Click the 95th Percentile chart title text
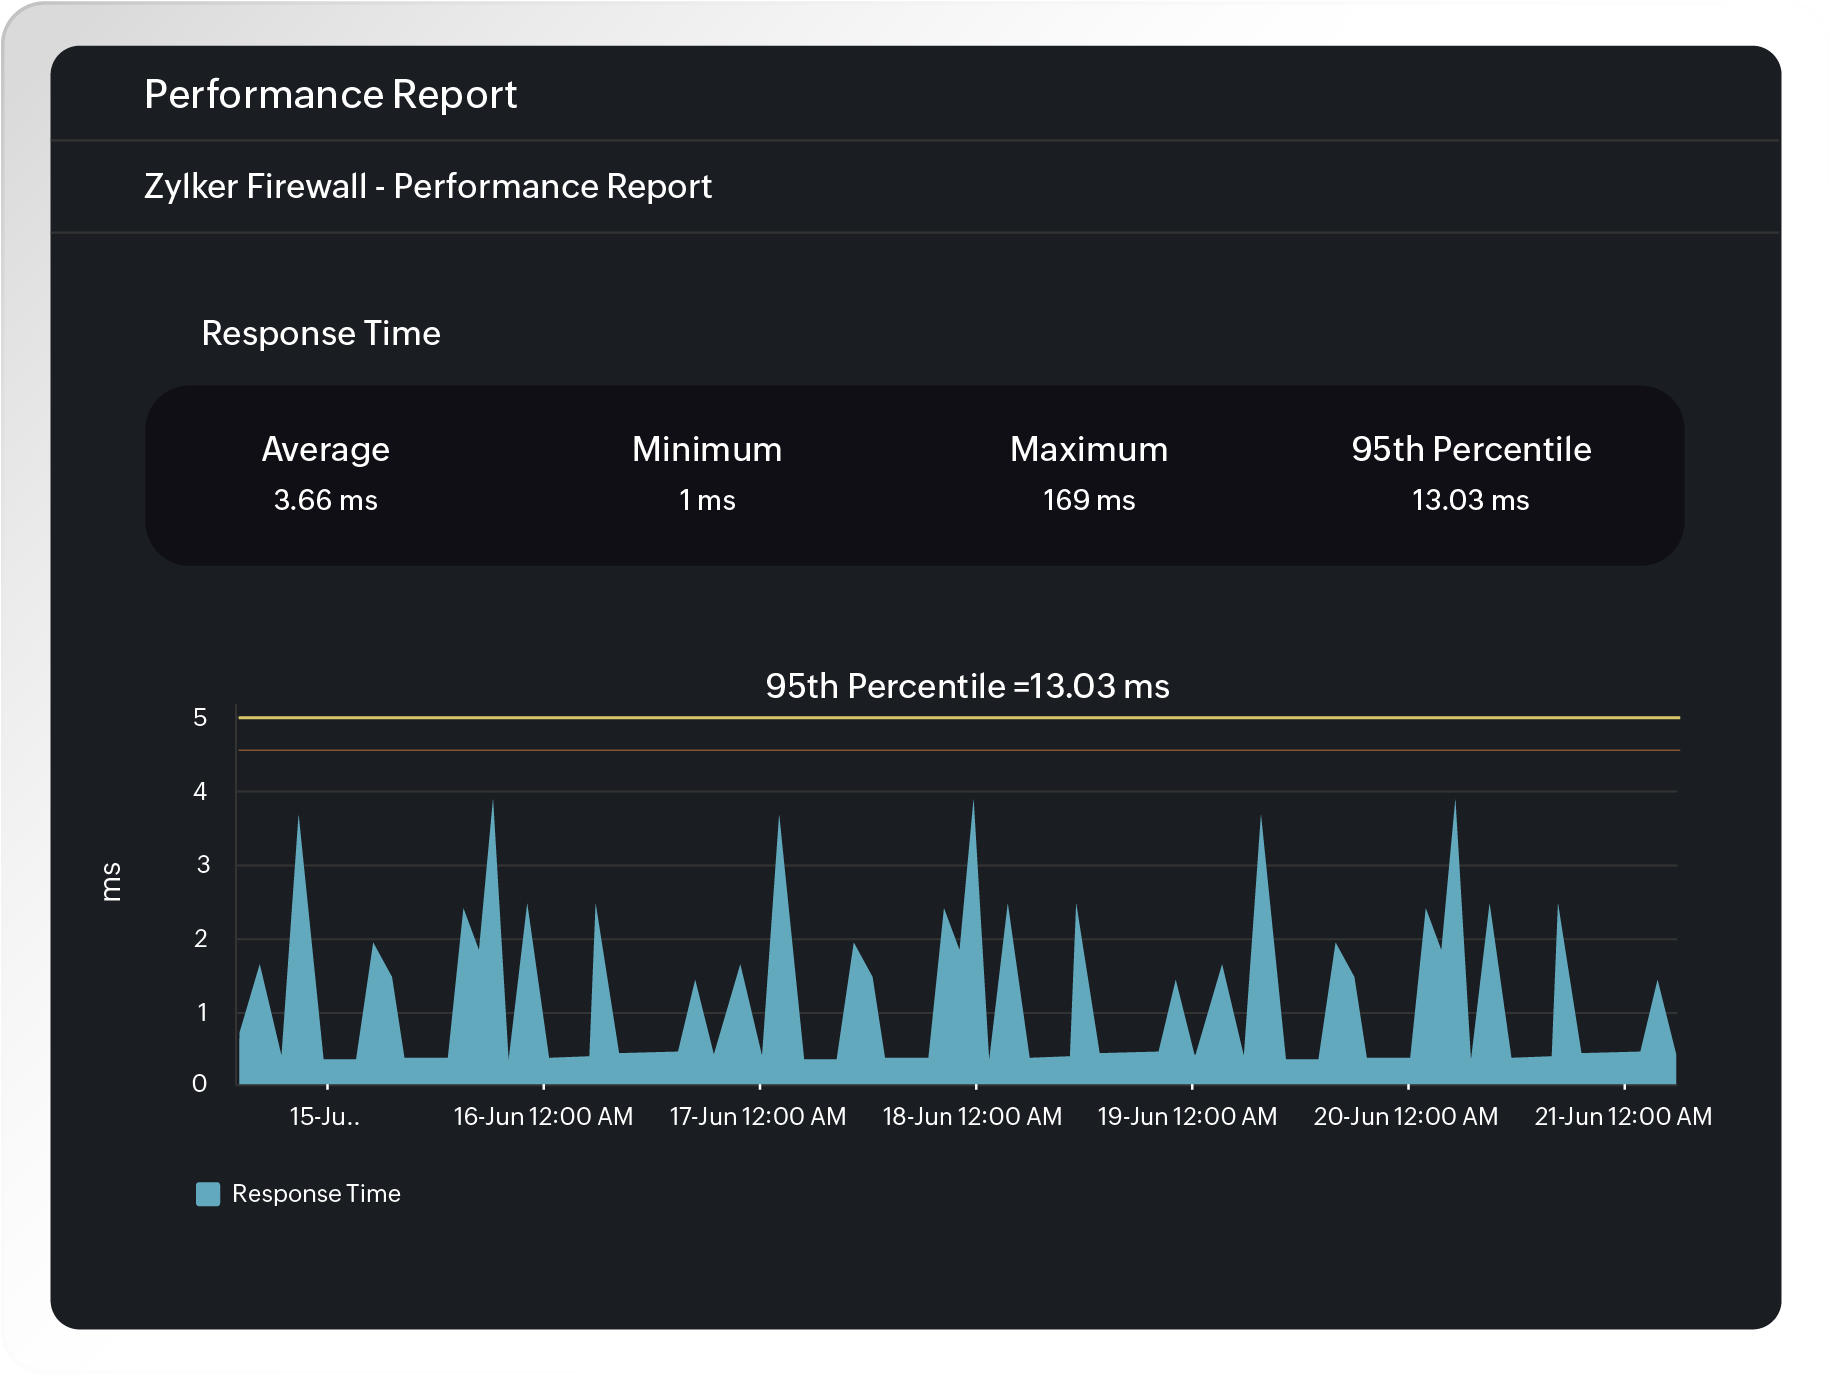The height and width of the screenshot is (1376, 1830). click(967, 687)
